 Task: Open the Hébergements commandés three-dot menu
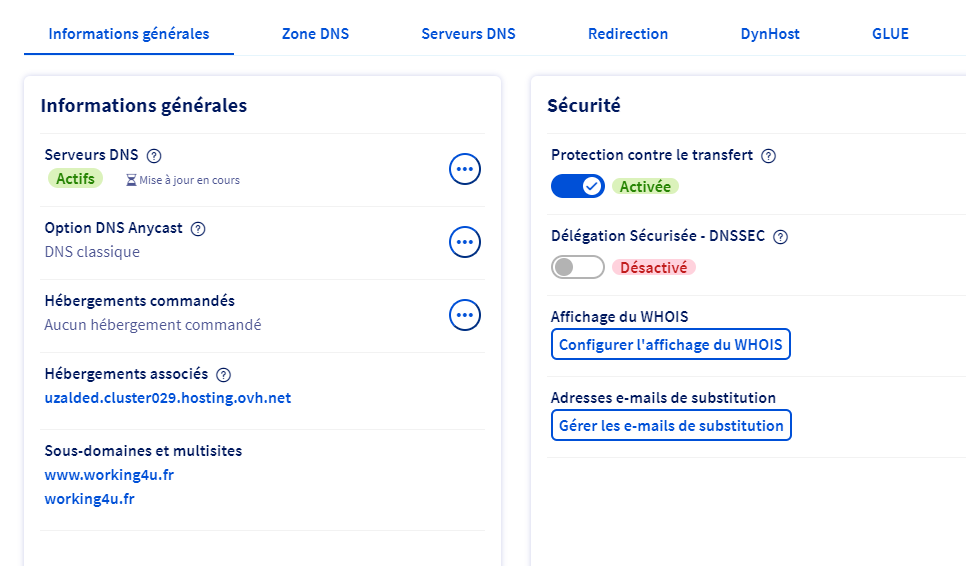point(464,315)
